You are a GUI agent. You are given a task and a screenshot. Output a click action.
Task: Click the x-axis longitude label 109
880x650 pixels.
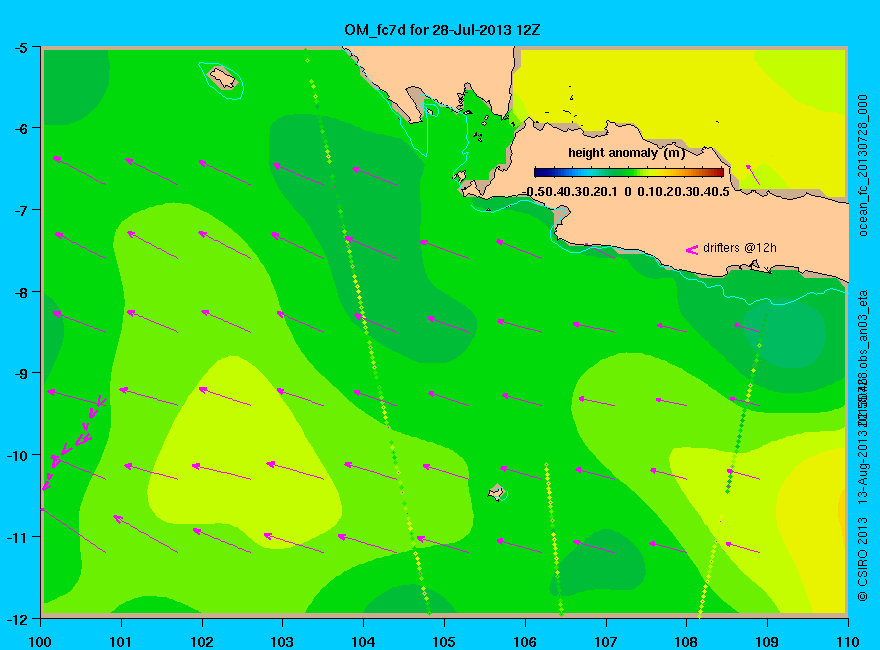[x=767, y=642]
